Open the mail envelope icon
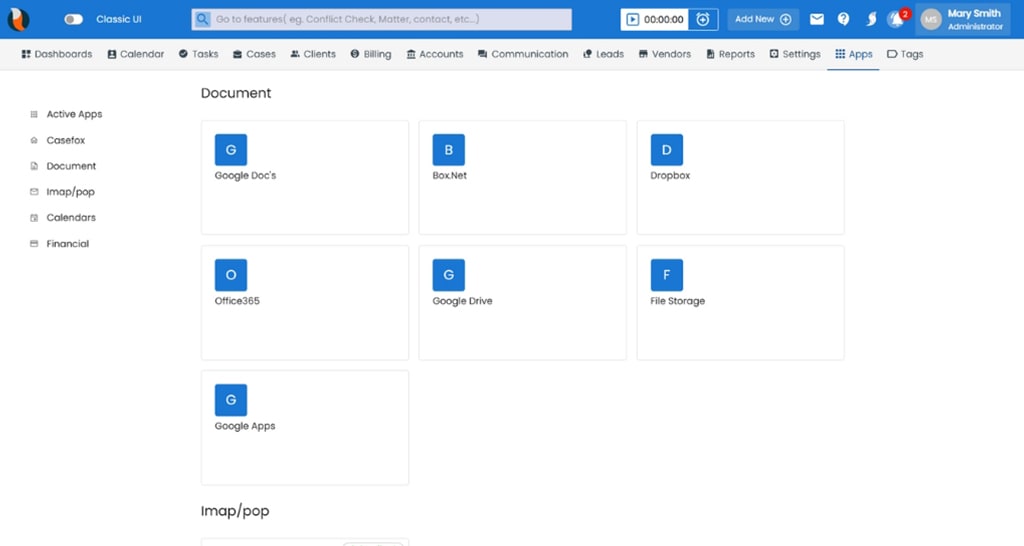Viewport: 1024px width, 546px height. click(x=817, y=19)
